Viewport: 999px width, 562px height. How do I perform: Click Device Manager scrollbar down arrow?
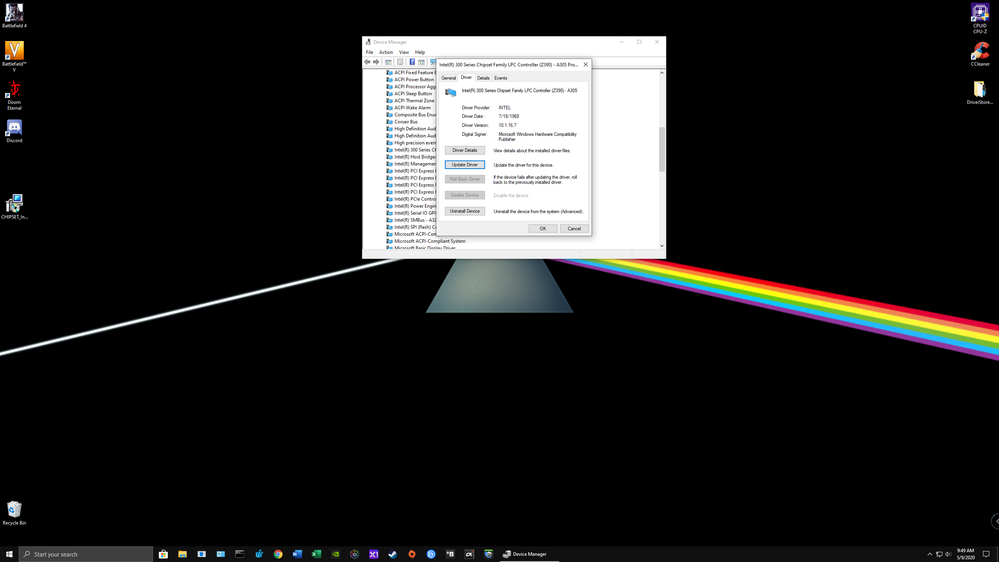[x=662, y=245]
